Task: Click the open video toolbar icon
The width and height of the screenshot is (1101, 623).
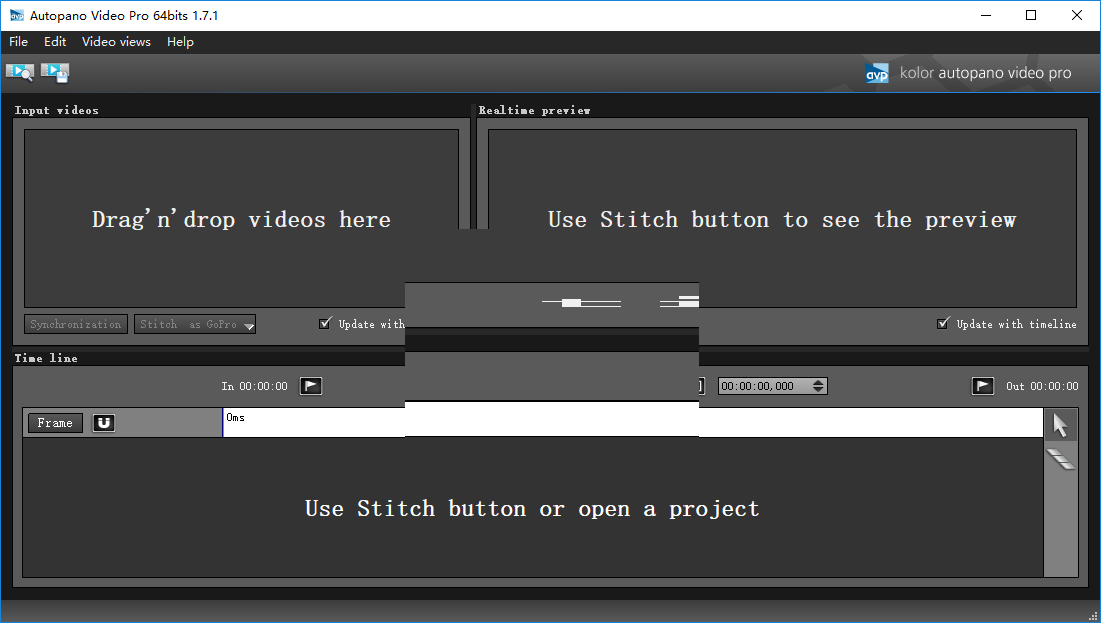Action: [x=19, y=72]
